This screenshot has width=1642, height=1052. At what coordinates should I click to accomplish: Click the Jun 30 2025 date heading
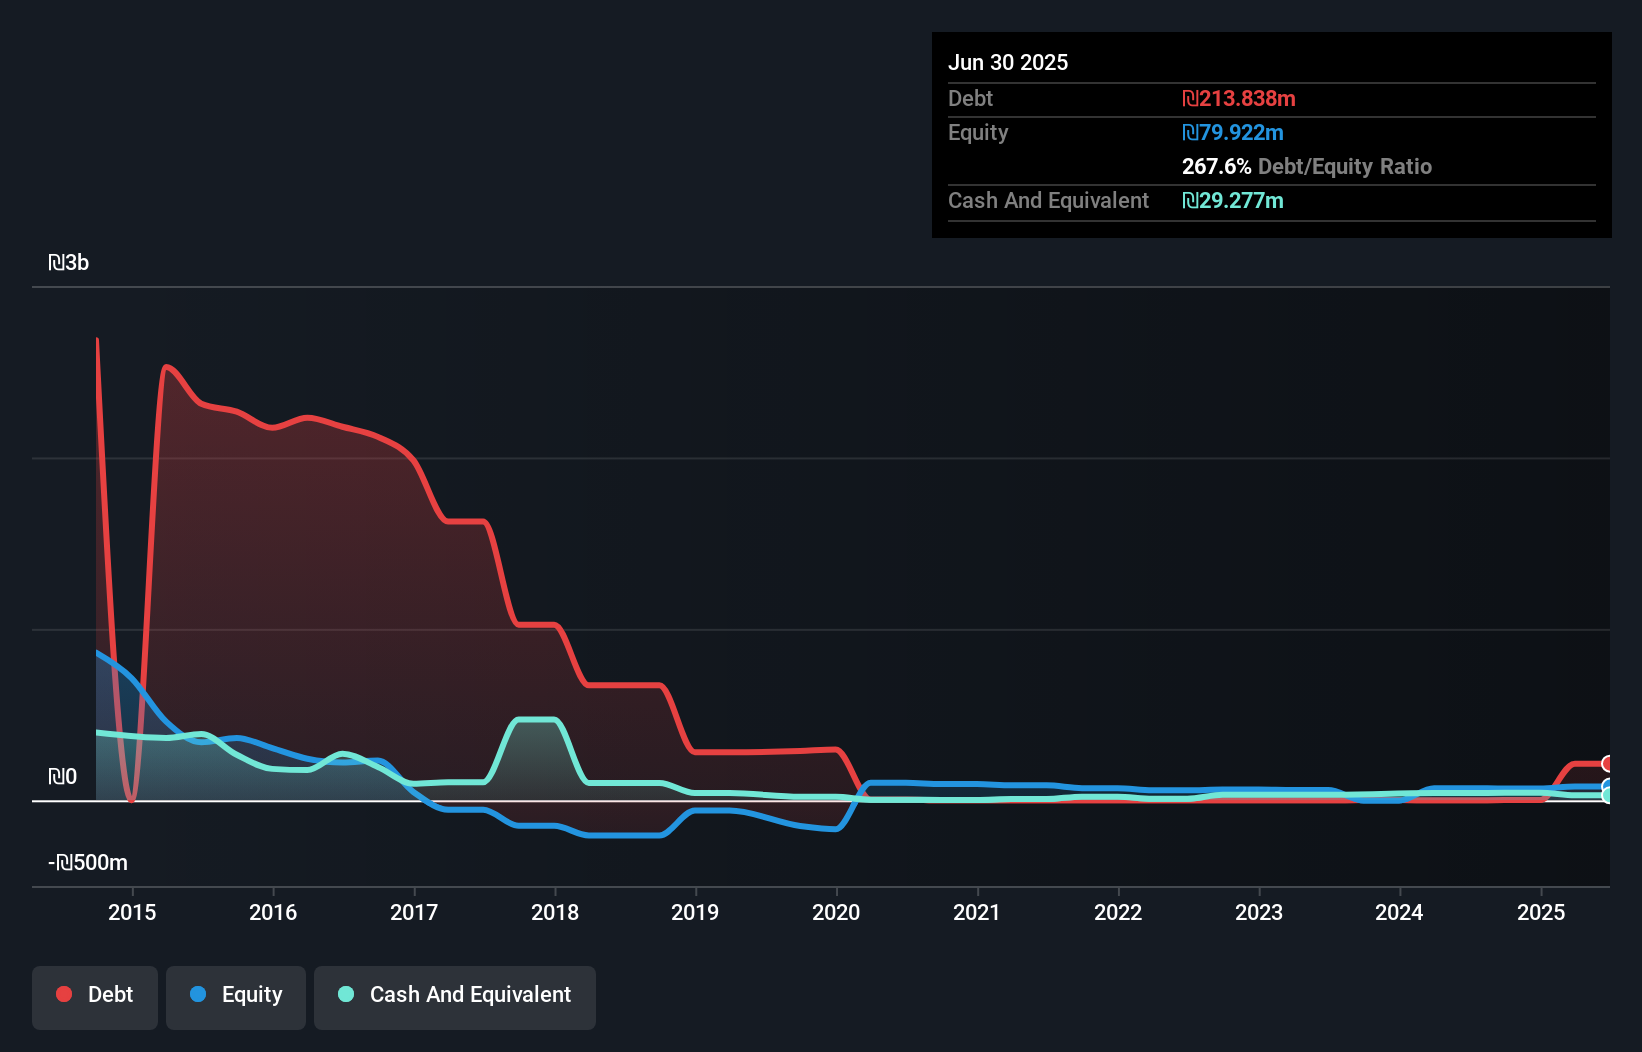(x=1008, y=62)
